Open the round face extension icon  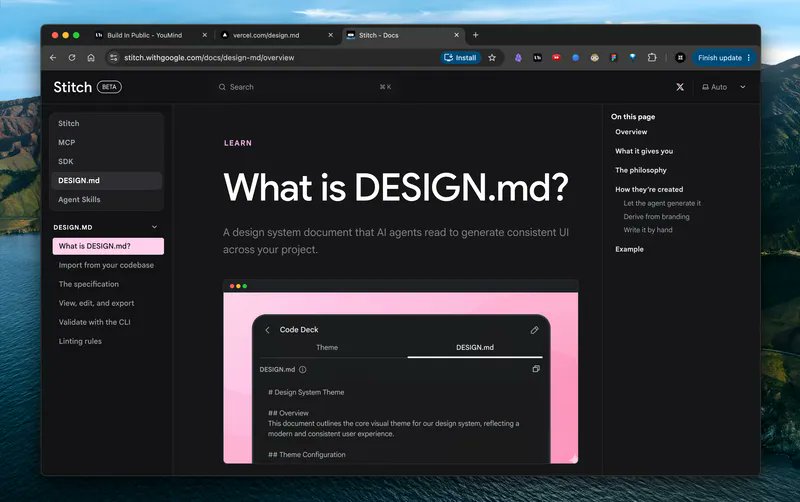[x=594, y=58]
